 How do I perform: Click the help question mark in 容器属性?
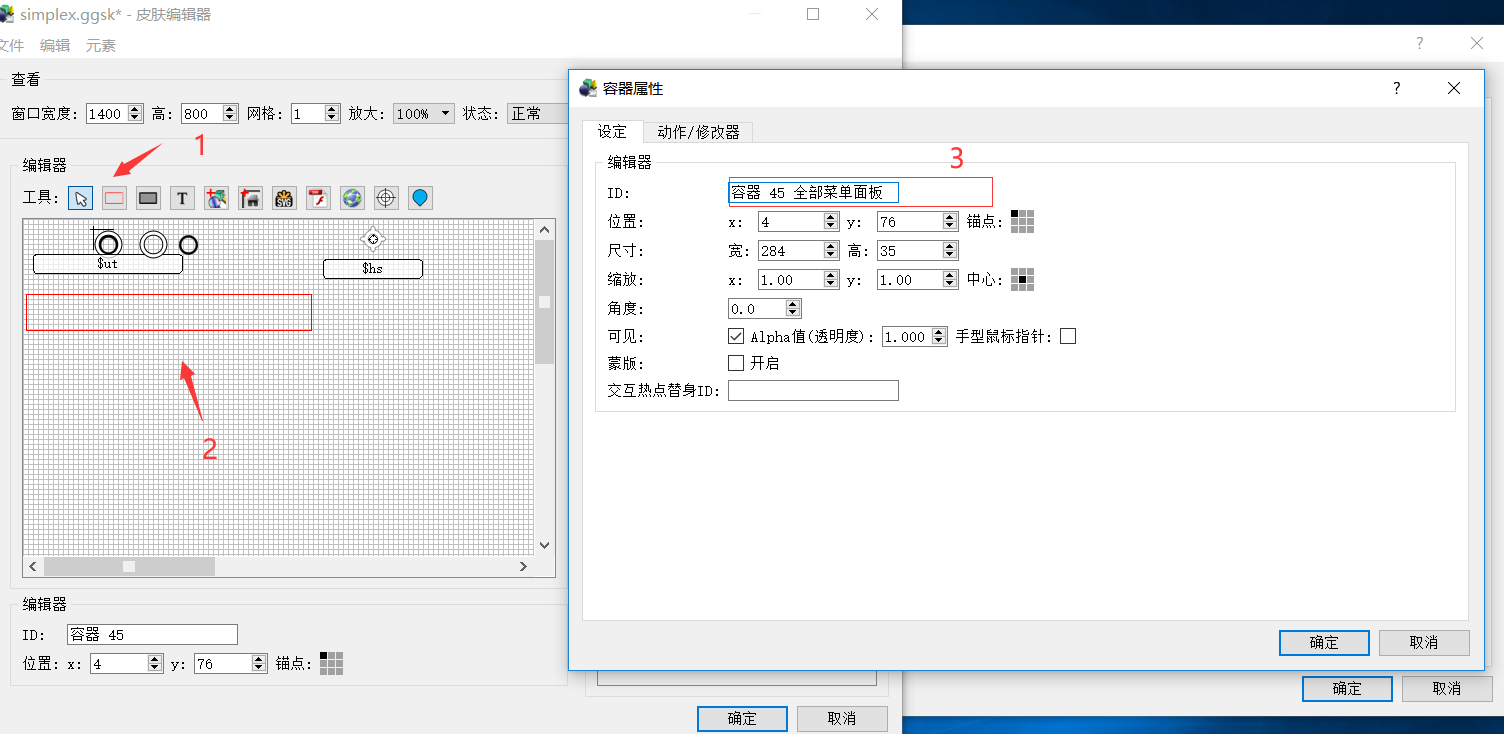1397,88
